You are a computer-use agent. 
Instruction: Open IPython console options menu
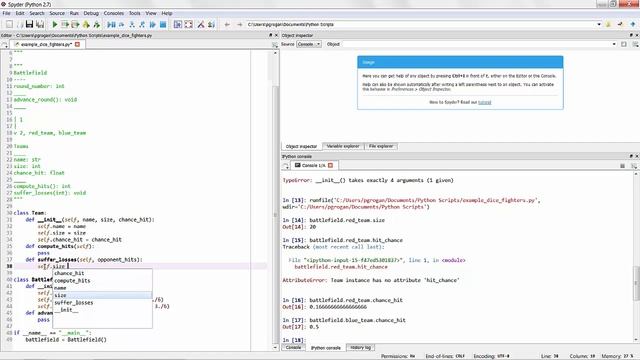pos(634,166)
